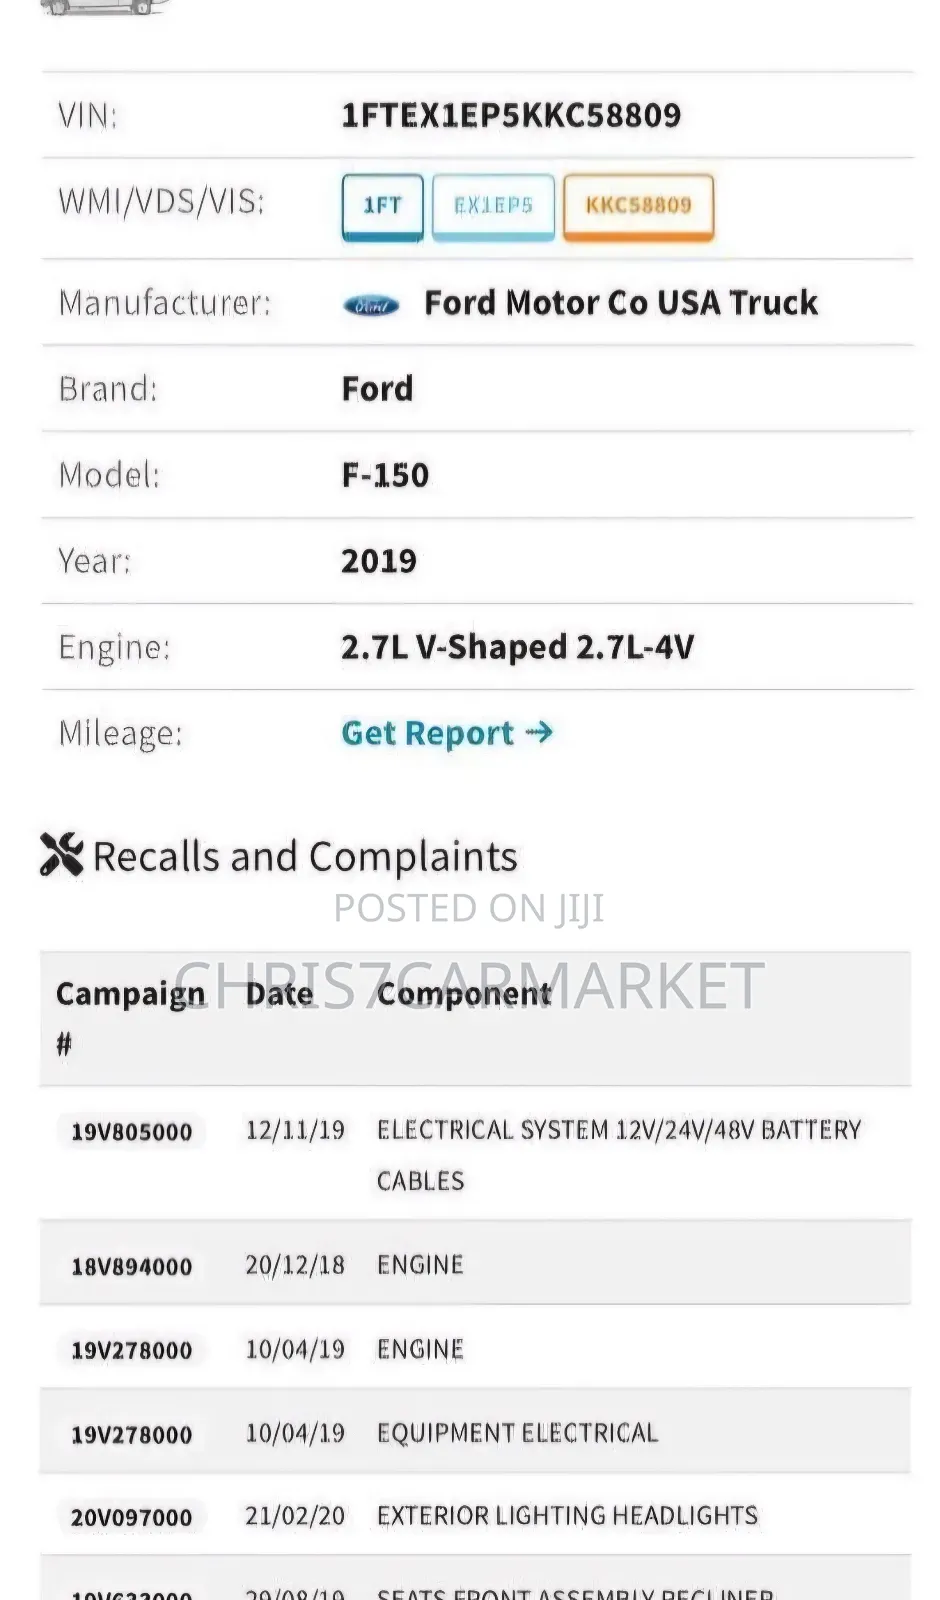The width and height of the screenshot is (940, 1600).
Task: Click the Campaign # column header
Action: pyautogui.click(x=130, y=1016)
